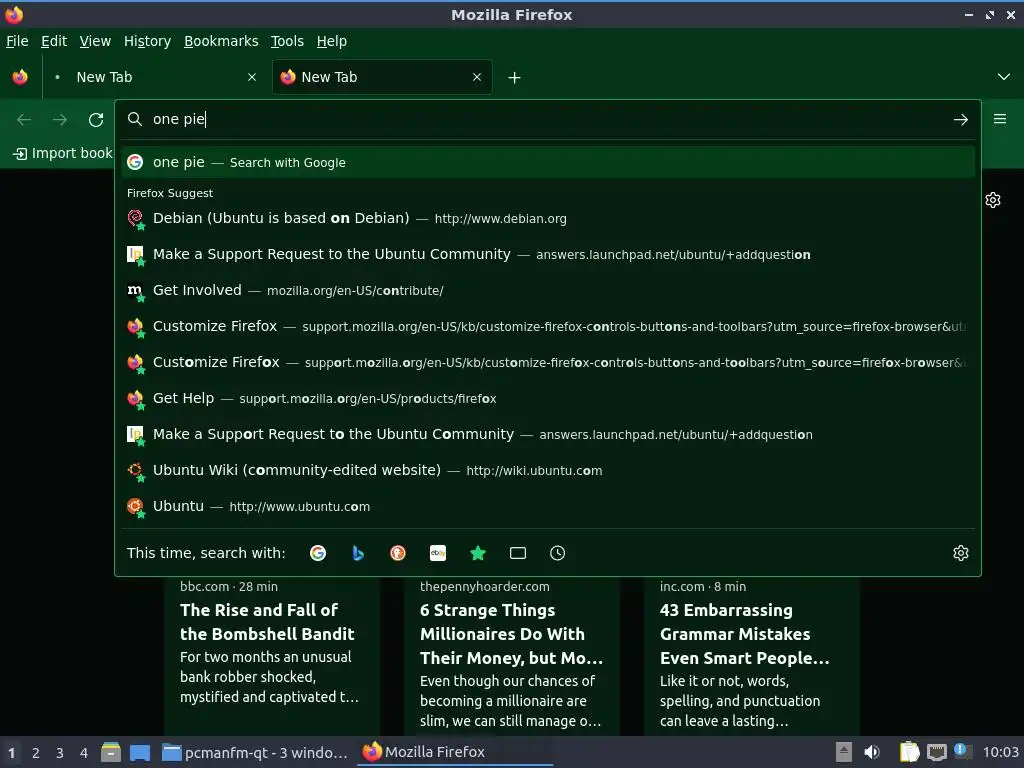Click the Import bookmarks toolbar button

(63, 153)
